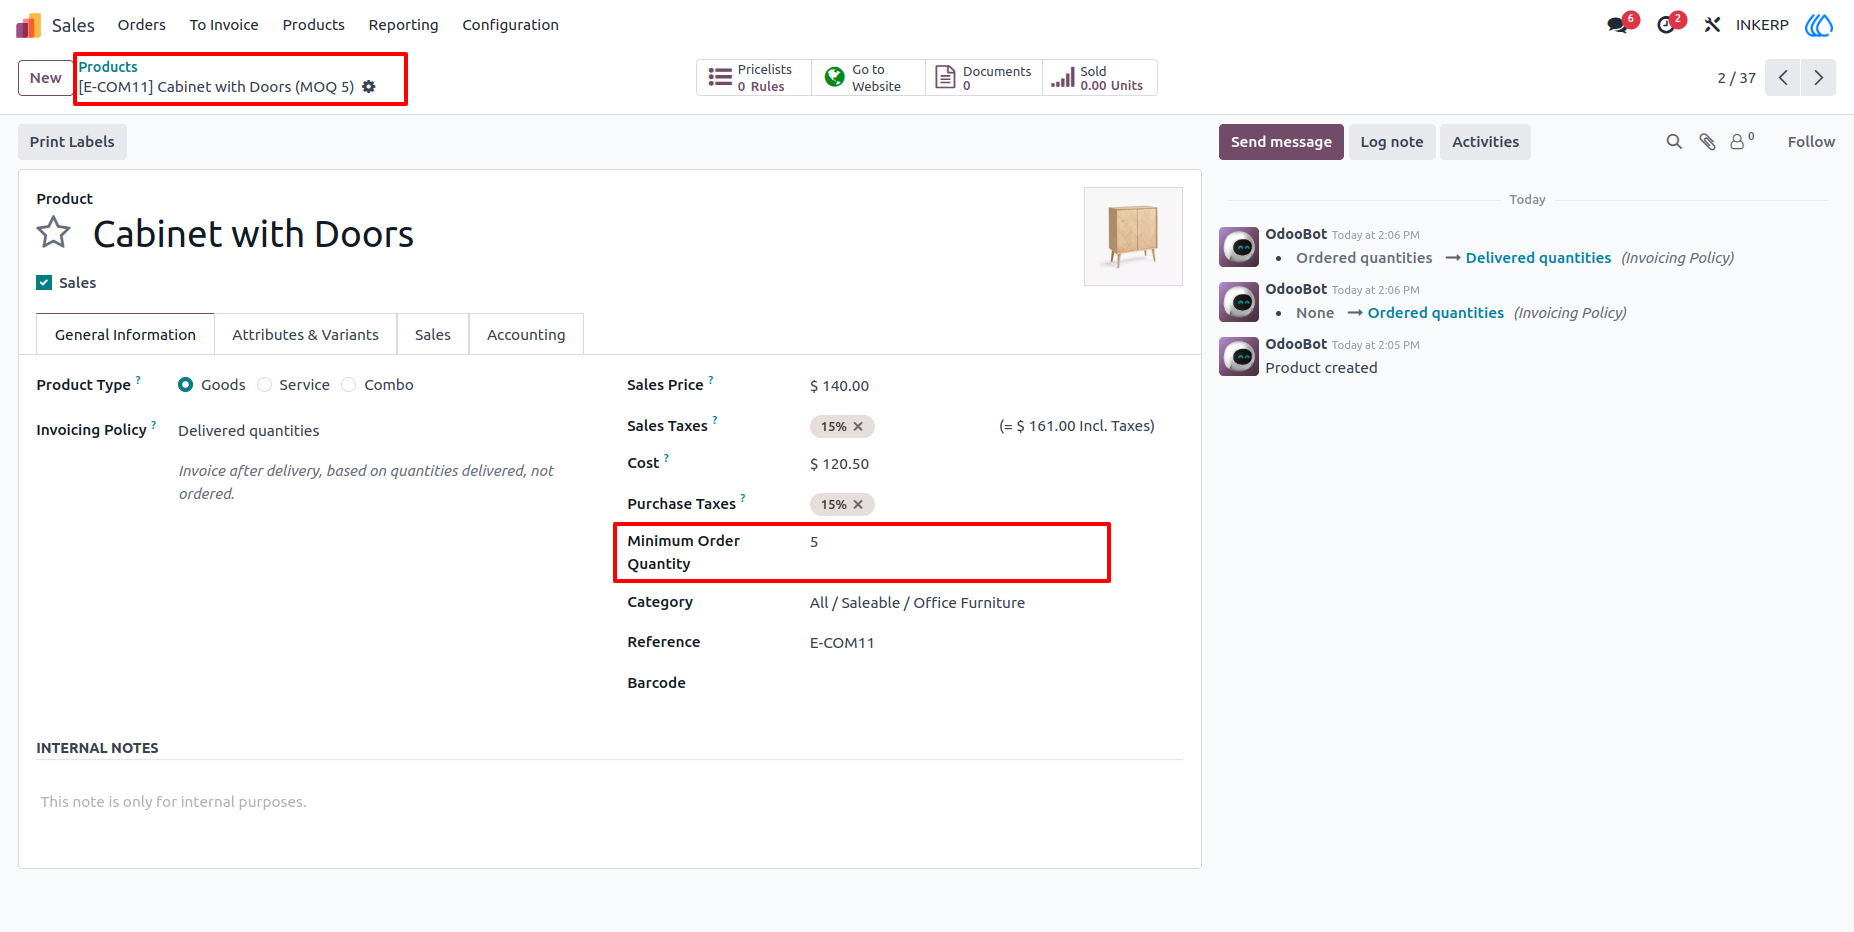Click the Log note button
This screenshot has height=932, width=1854.
[1392, 142]
